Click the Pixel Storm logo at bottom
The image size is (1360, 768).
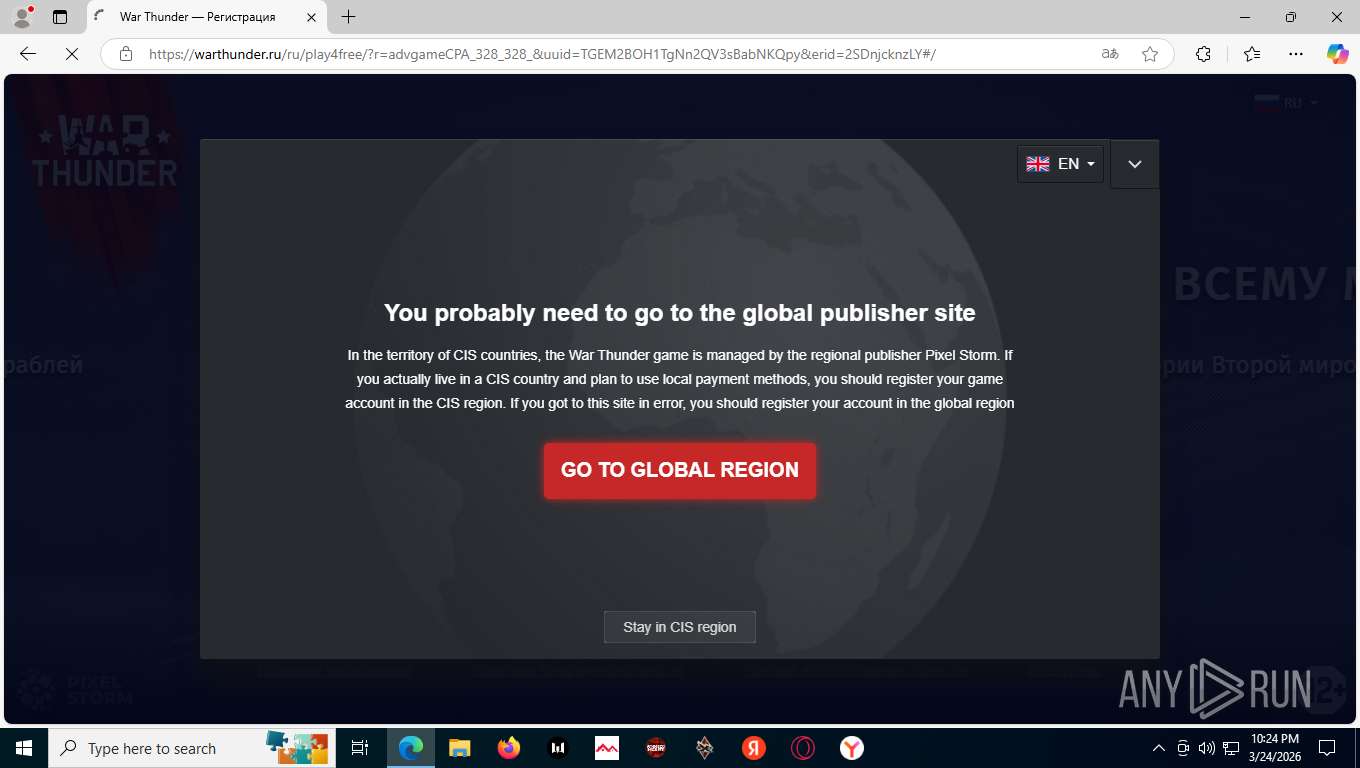(76, 689)
